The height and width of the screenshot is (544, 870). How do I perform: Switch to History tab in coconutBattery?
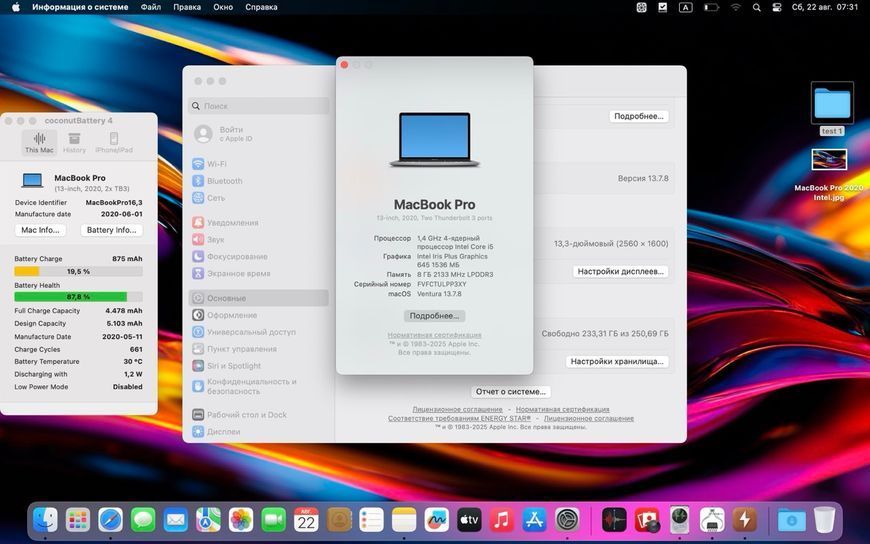[x=74, y=143]
